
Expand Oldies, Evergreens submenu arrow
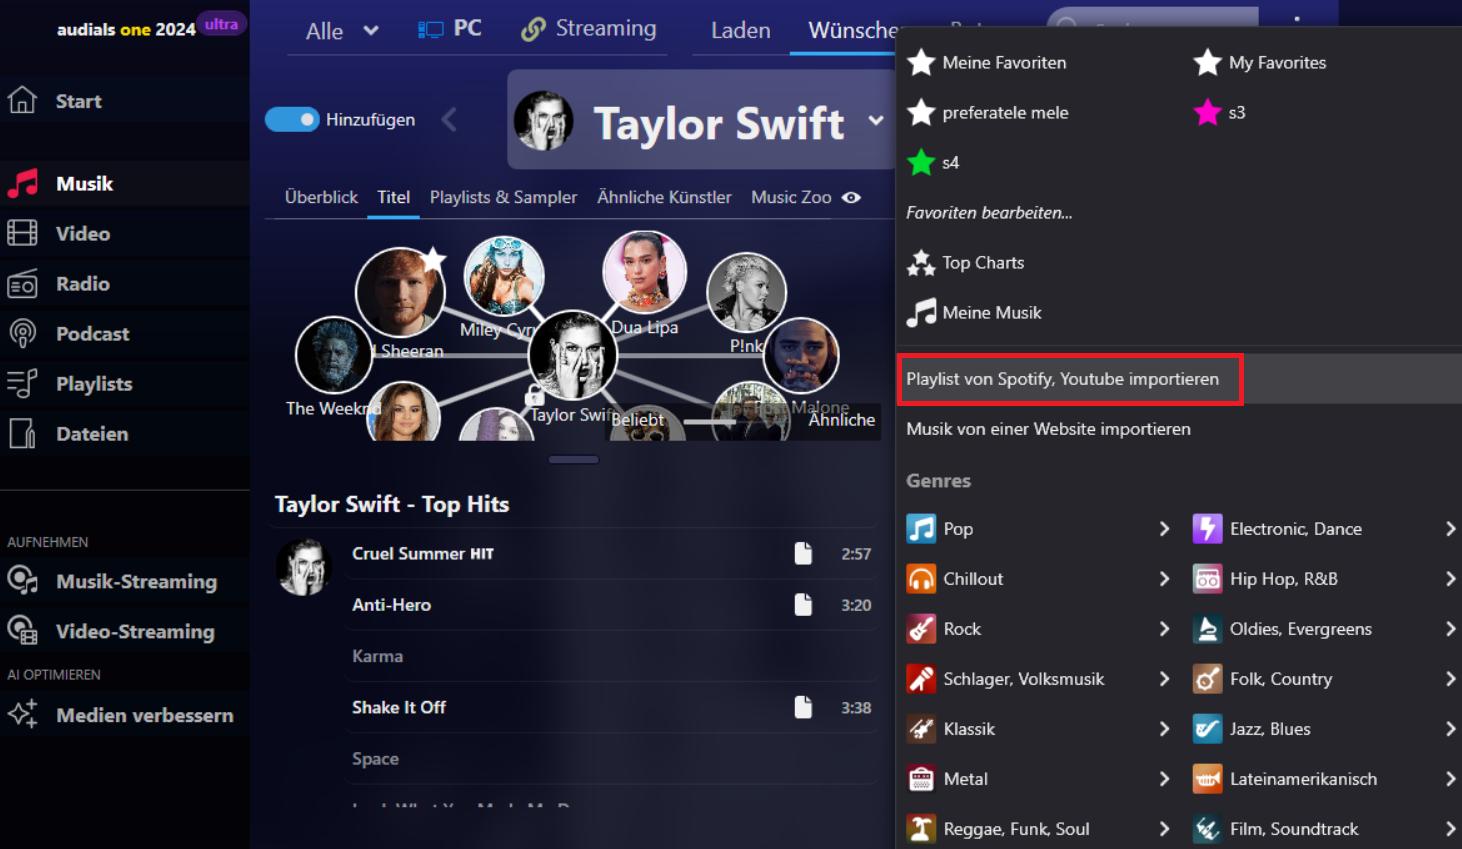pyautogui.click(x=1450, y=628)
